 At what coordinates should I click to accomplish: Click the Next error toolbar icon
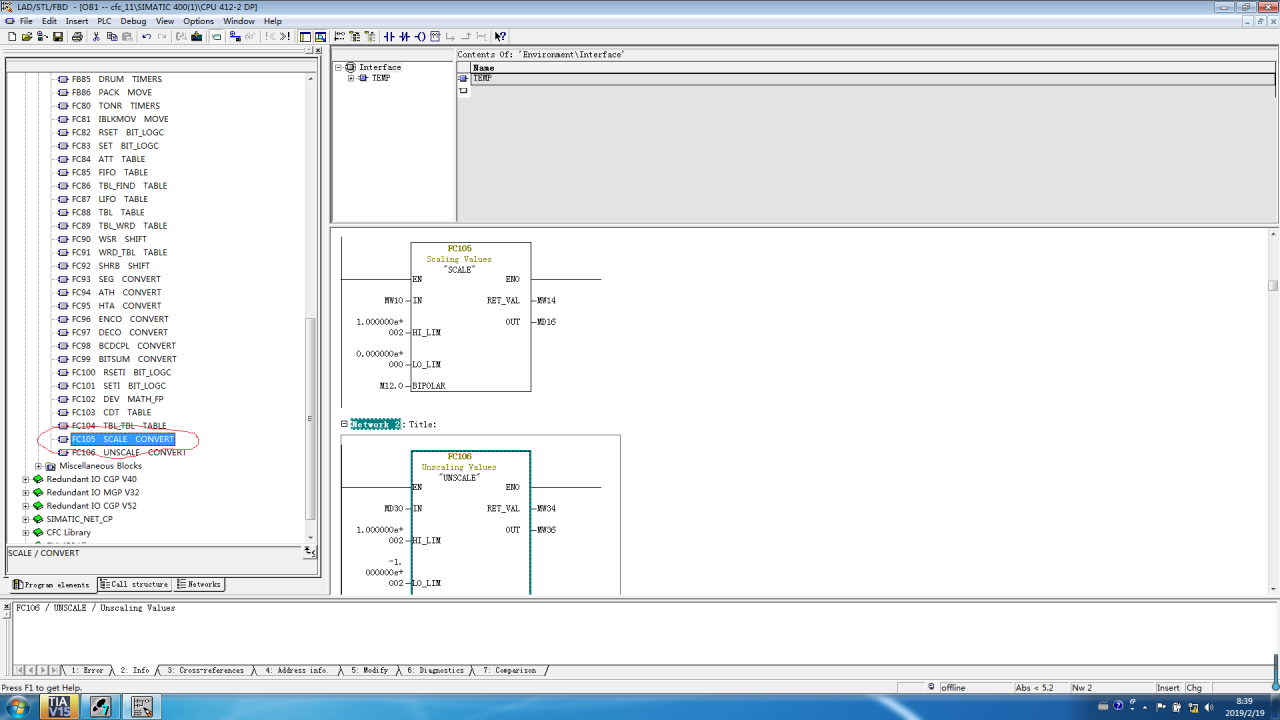coord(284,36)
